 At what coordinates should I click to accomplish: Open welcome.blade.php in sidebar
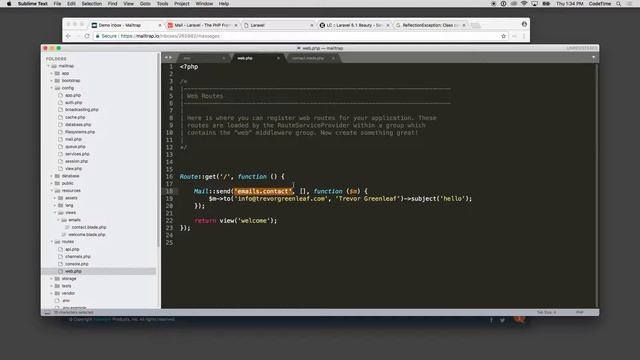pyautogui.click(x=87, y=234)
